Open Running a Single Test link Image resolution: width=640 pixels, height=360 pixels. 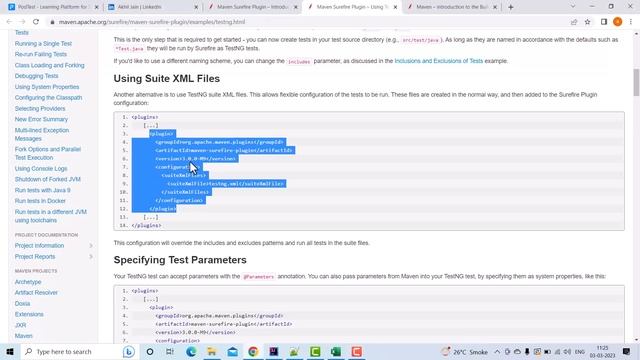pos(43,44)
